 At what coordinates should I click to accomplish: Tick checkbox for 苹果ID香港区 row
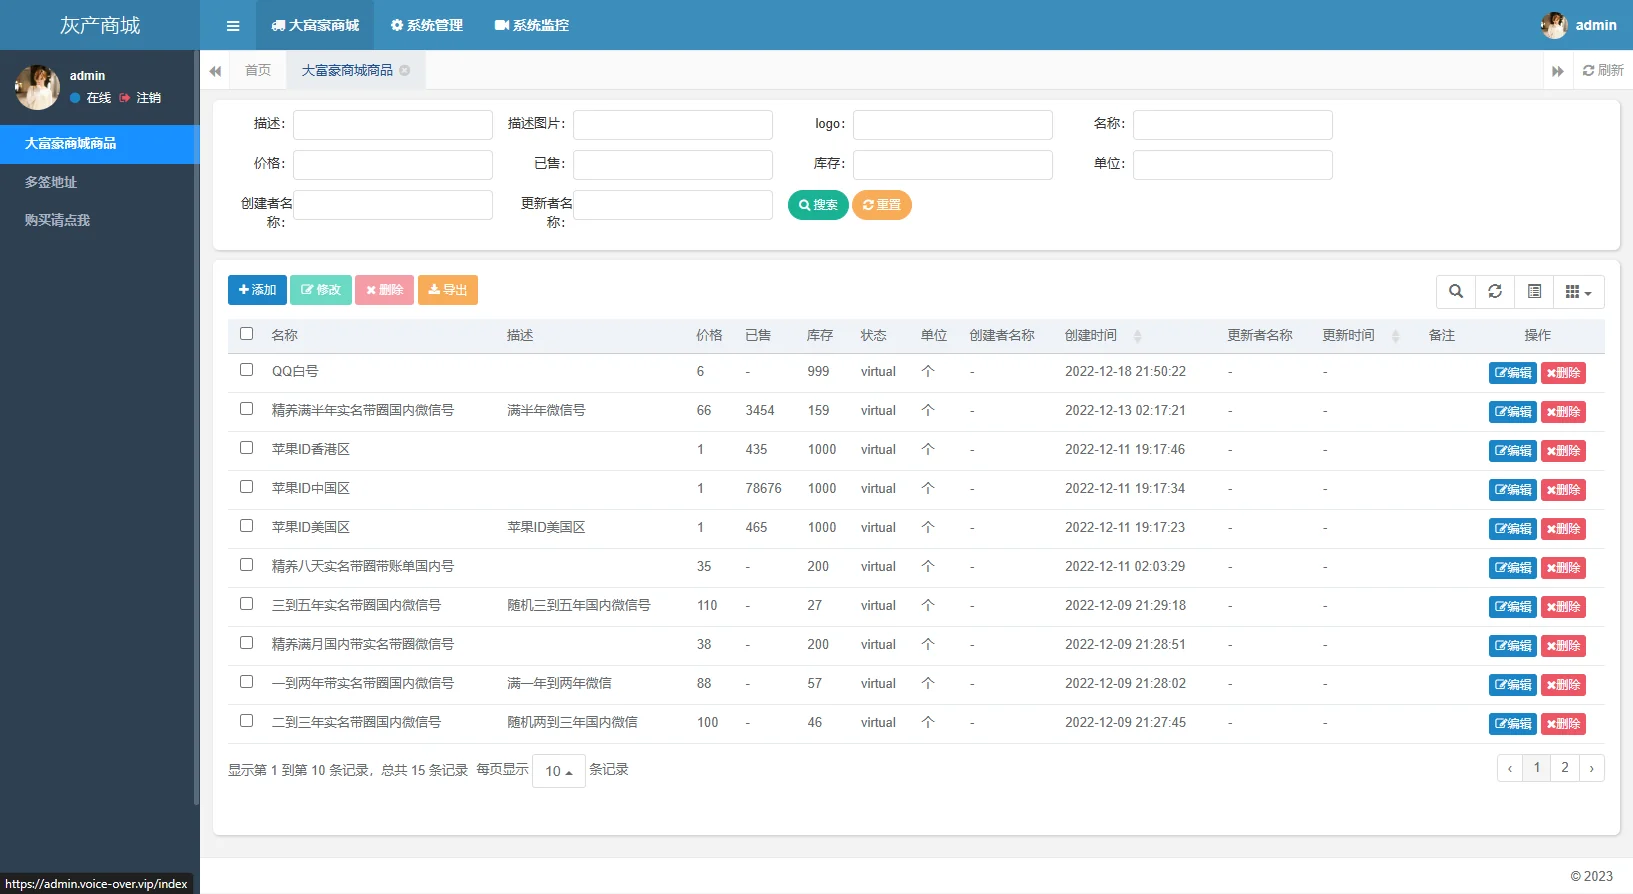point(247,448)
